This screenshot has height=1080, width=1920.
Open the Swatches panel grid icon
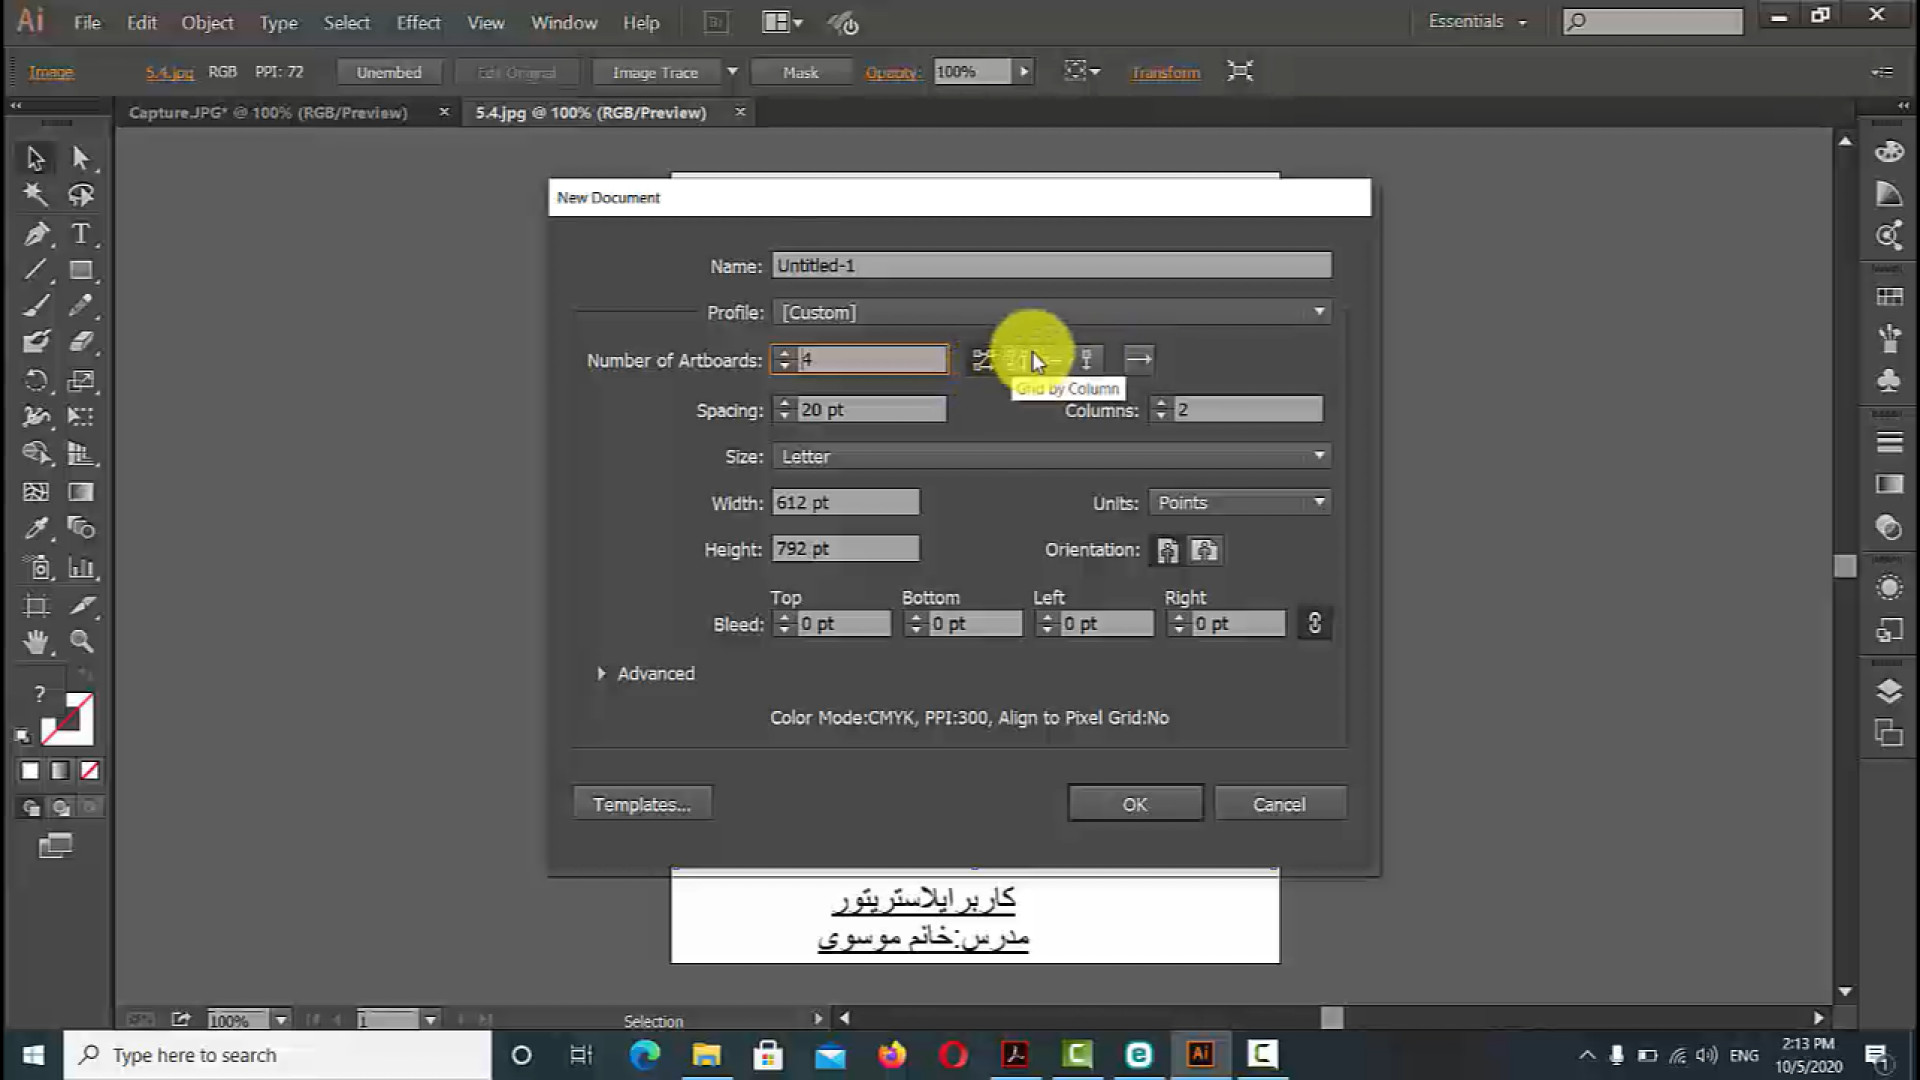coord(1888,297)
